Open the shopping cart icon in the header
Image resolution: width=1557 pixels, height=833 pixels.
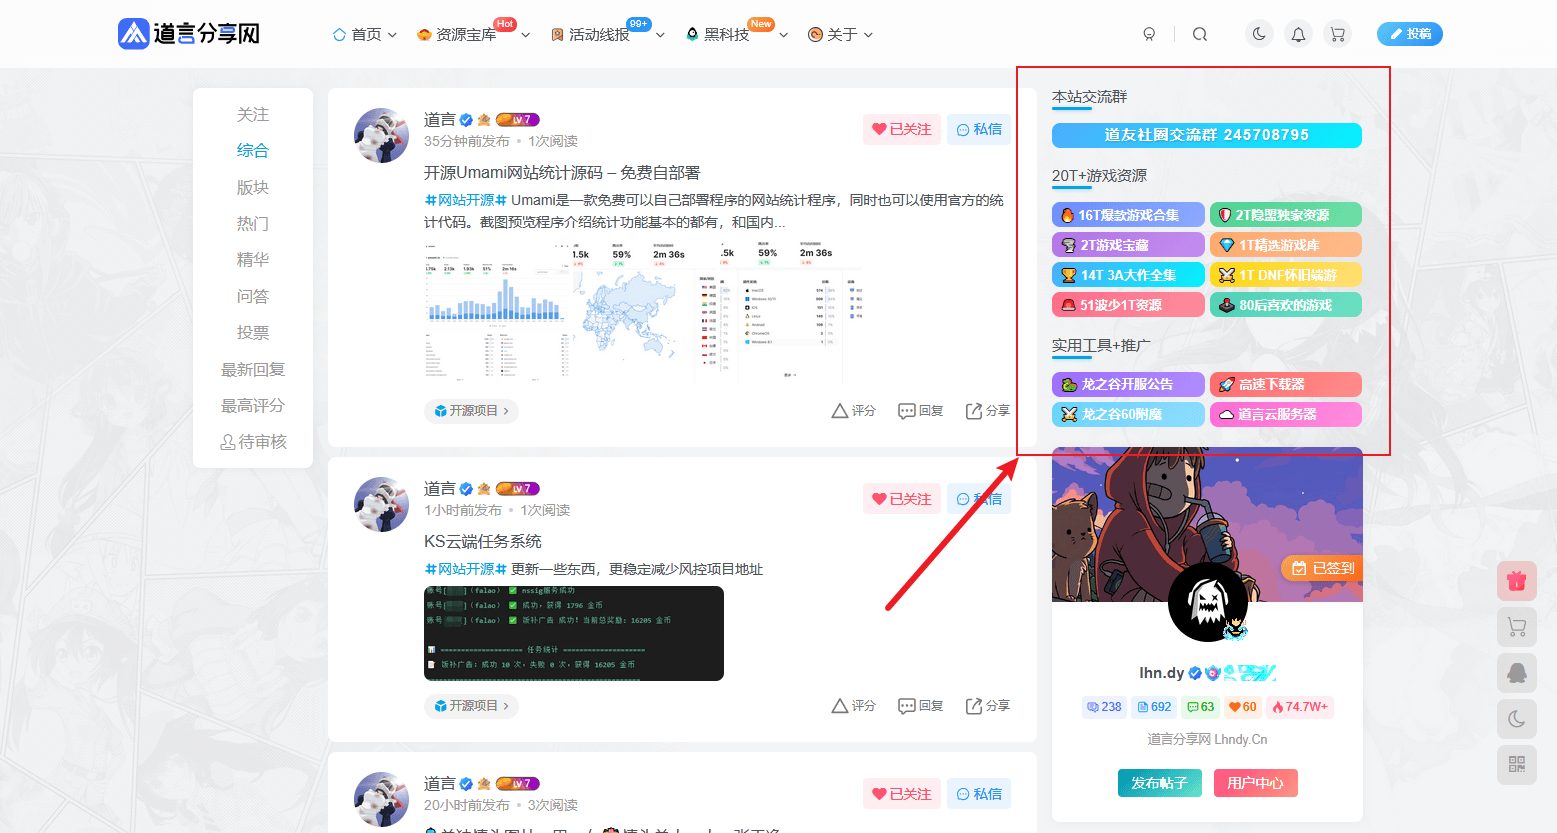(x=1337, y=33)
